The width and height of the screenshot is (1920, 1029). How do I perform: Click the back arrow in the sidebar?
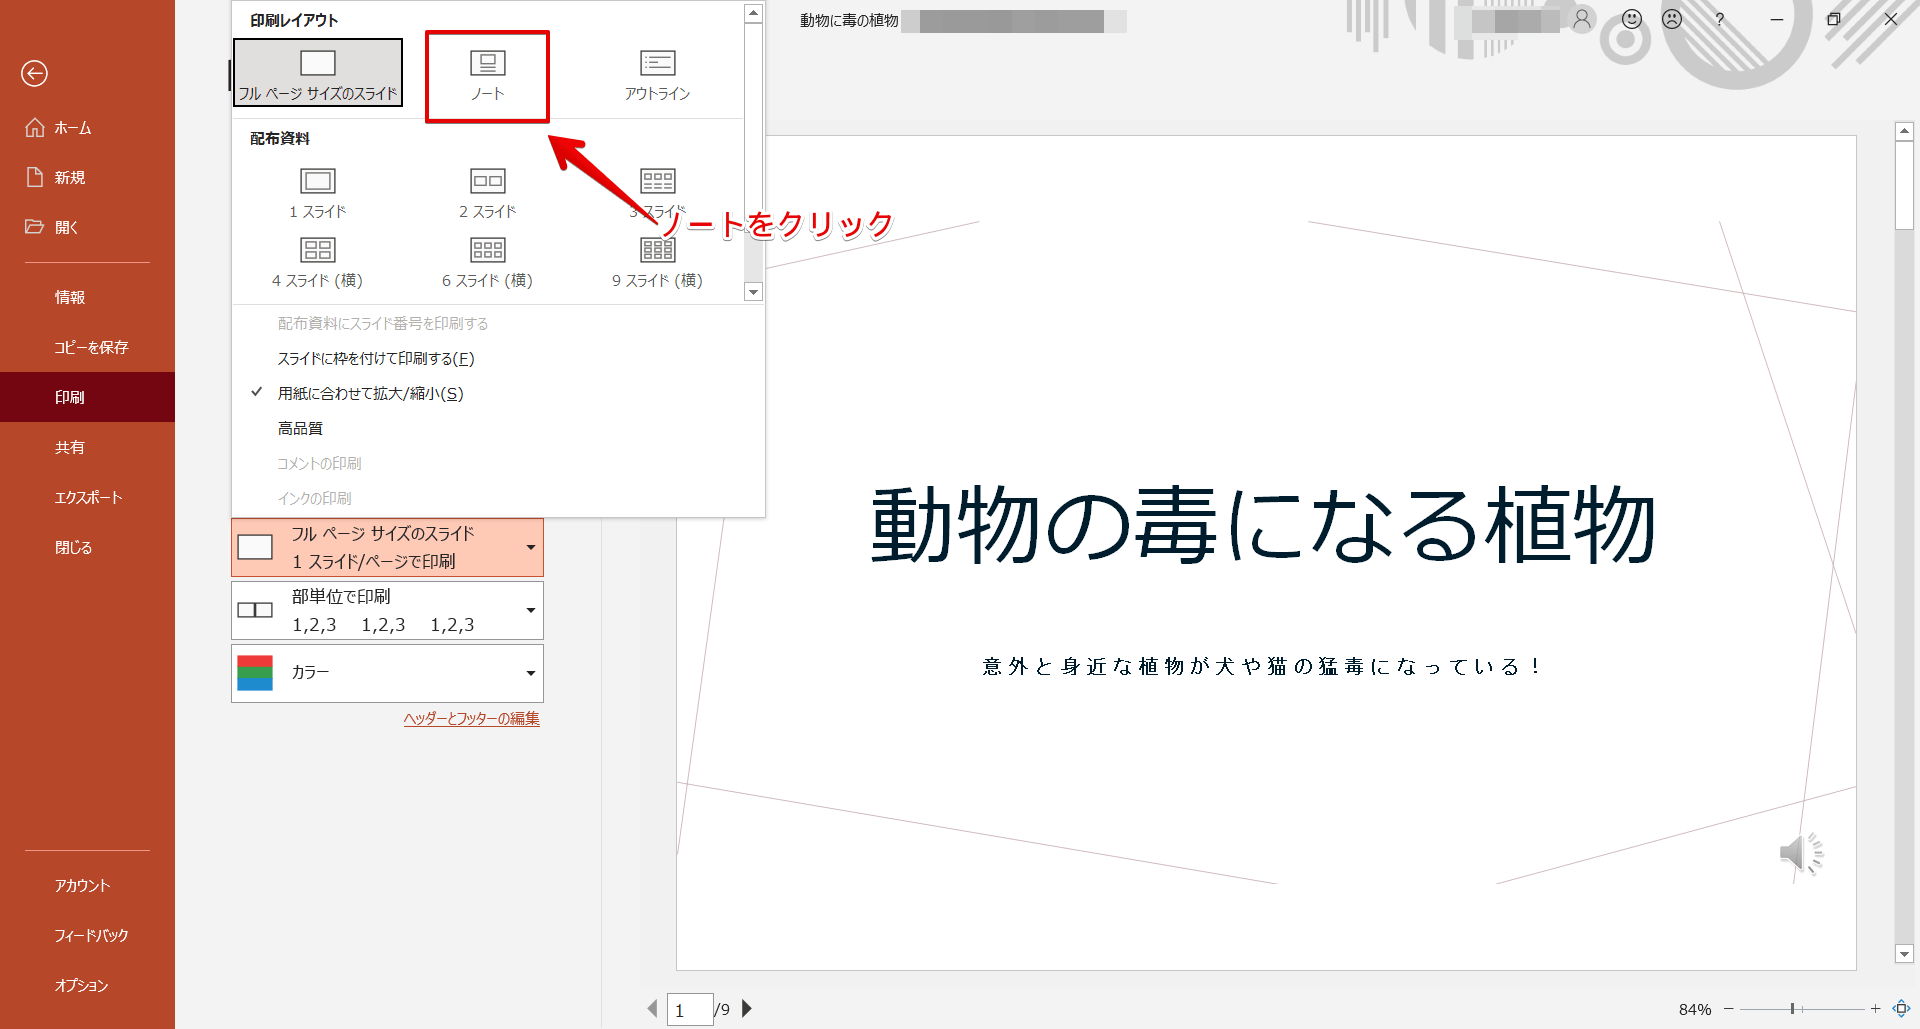[34, 73]
